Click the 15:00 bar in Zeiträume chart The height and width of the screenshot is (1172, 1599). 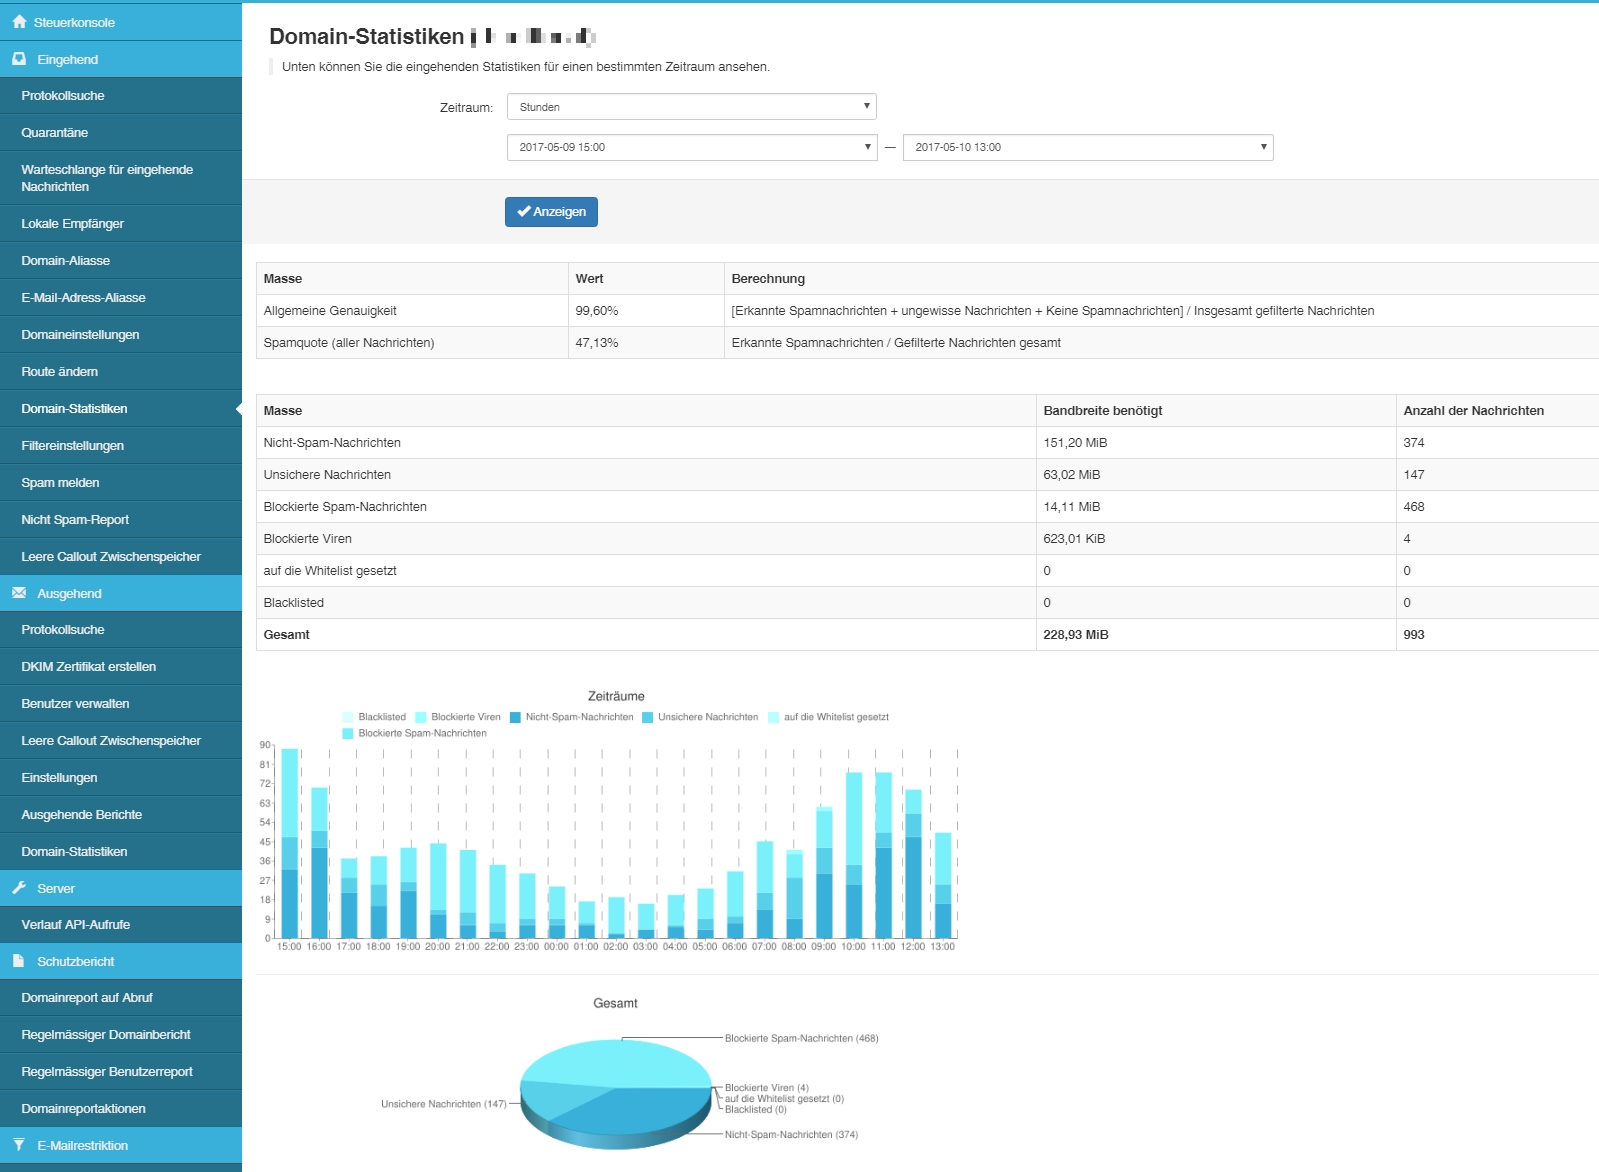tap(290, 845)
